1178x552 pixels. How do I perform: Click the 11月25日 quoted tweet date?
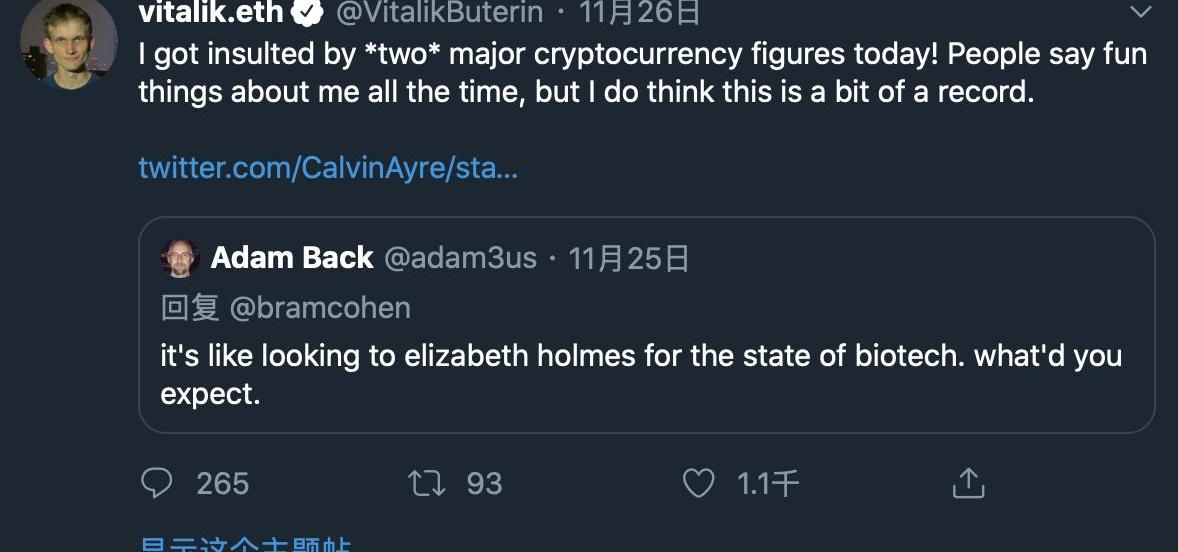(x=629, y=258)
